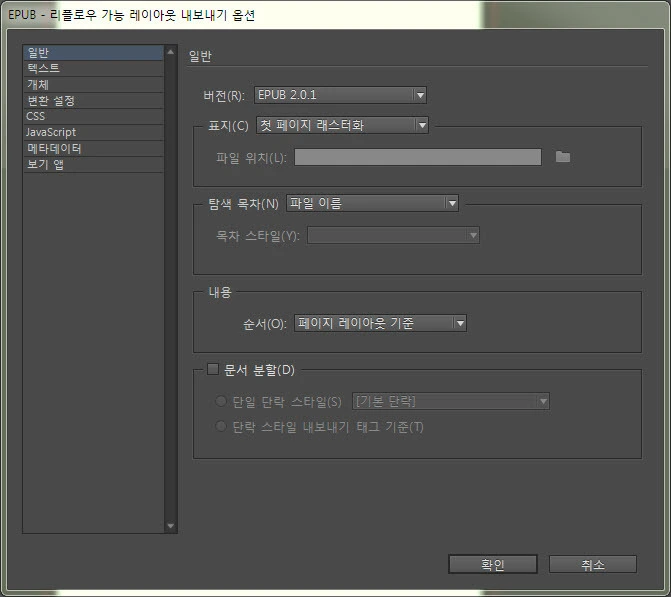Select the 단일 단락 스타일 radio button
The height and width of the screenshot is (597, 671).
(221, 401)
